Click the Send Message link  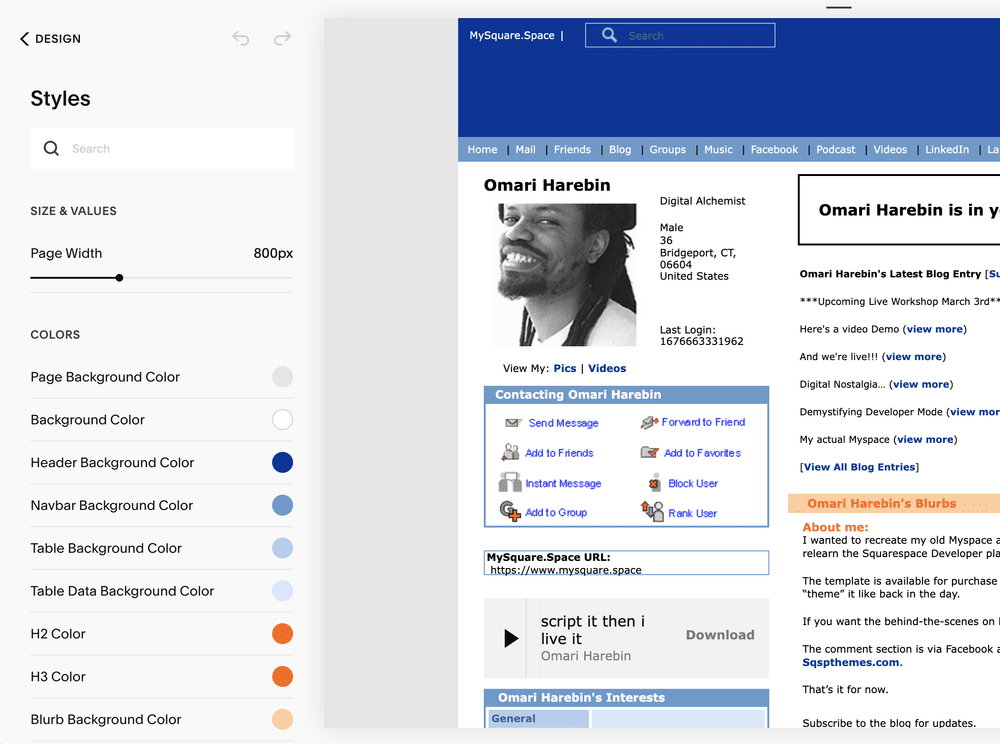tap(563, 423)
